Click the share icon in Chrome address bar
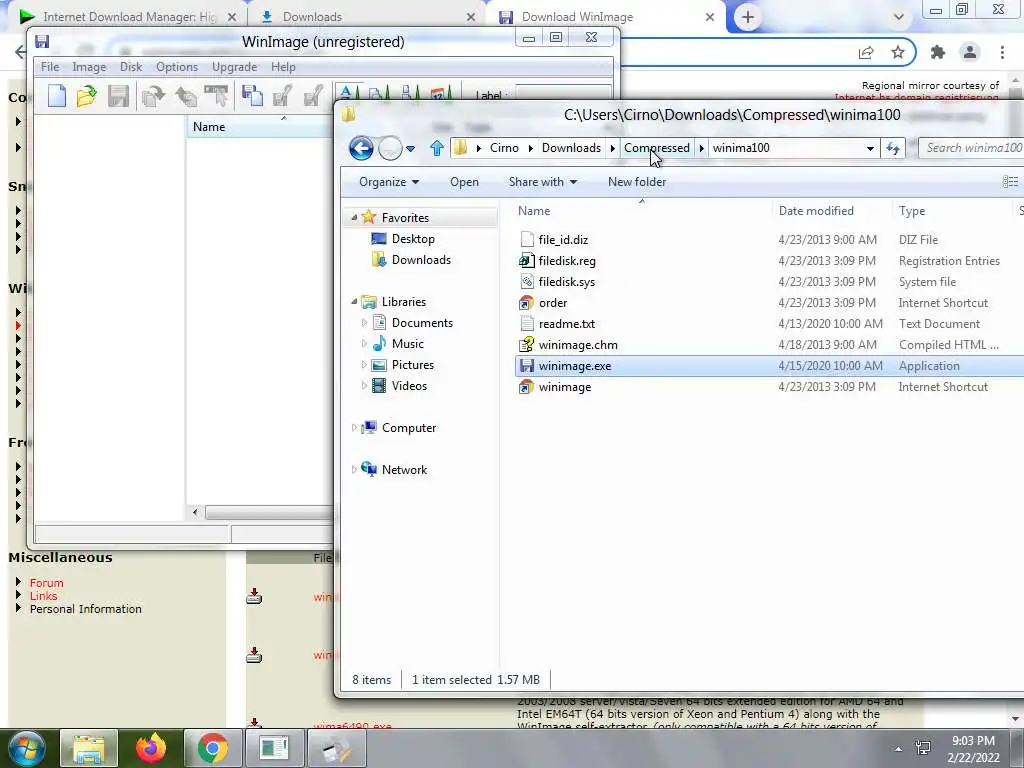 (866, 53)
